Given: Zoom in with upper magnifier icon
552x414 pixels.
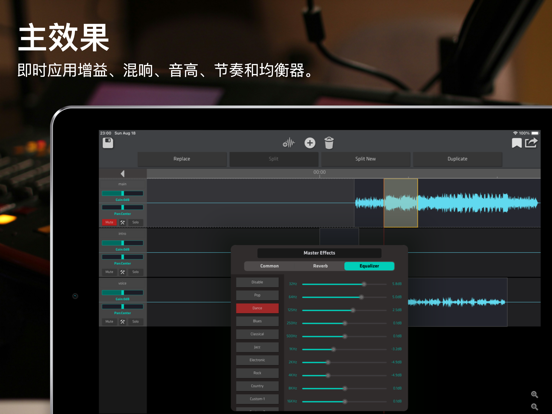Looking at the screenshot, I should 534,394.
